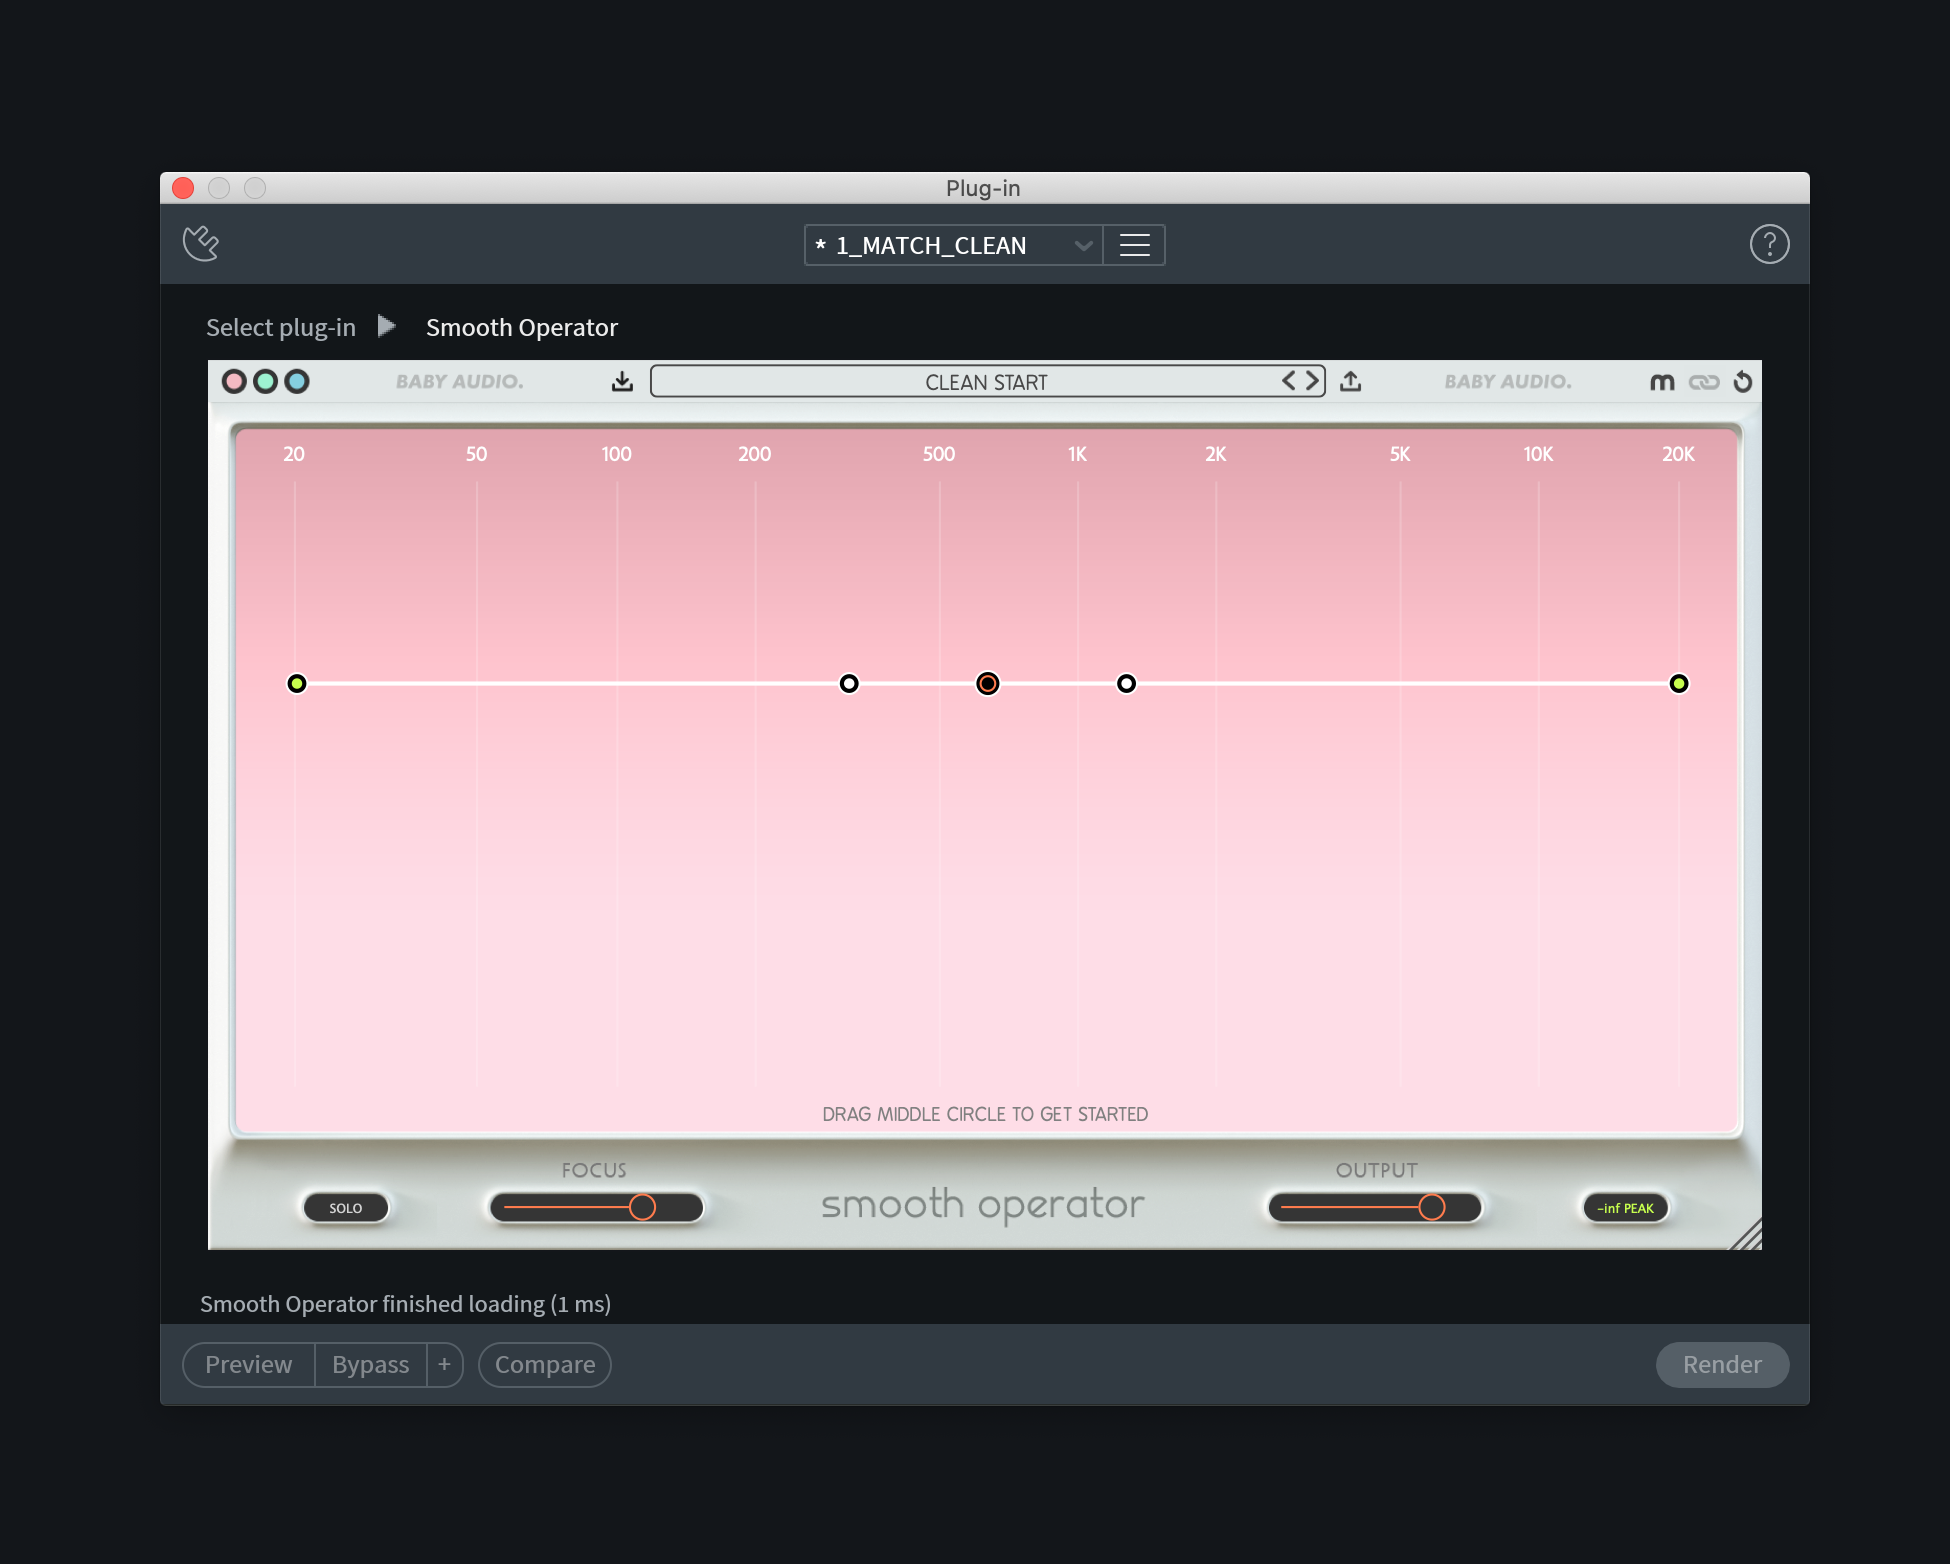Click the OUTPUT slider handle
The image size is (1950, 1564).
pyautogui.click(x=1432, y=1207)
